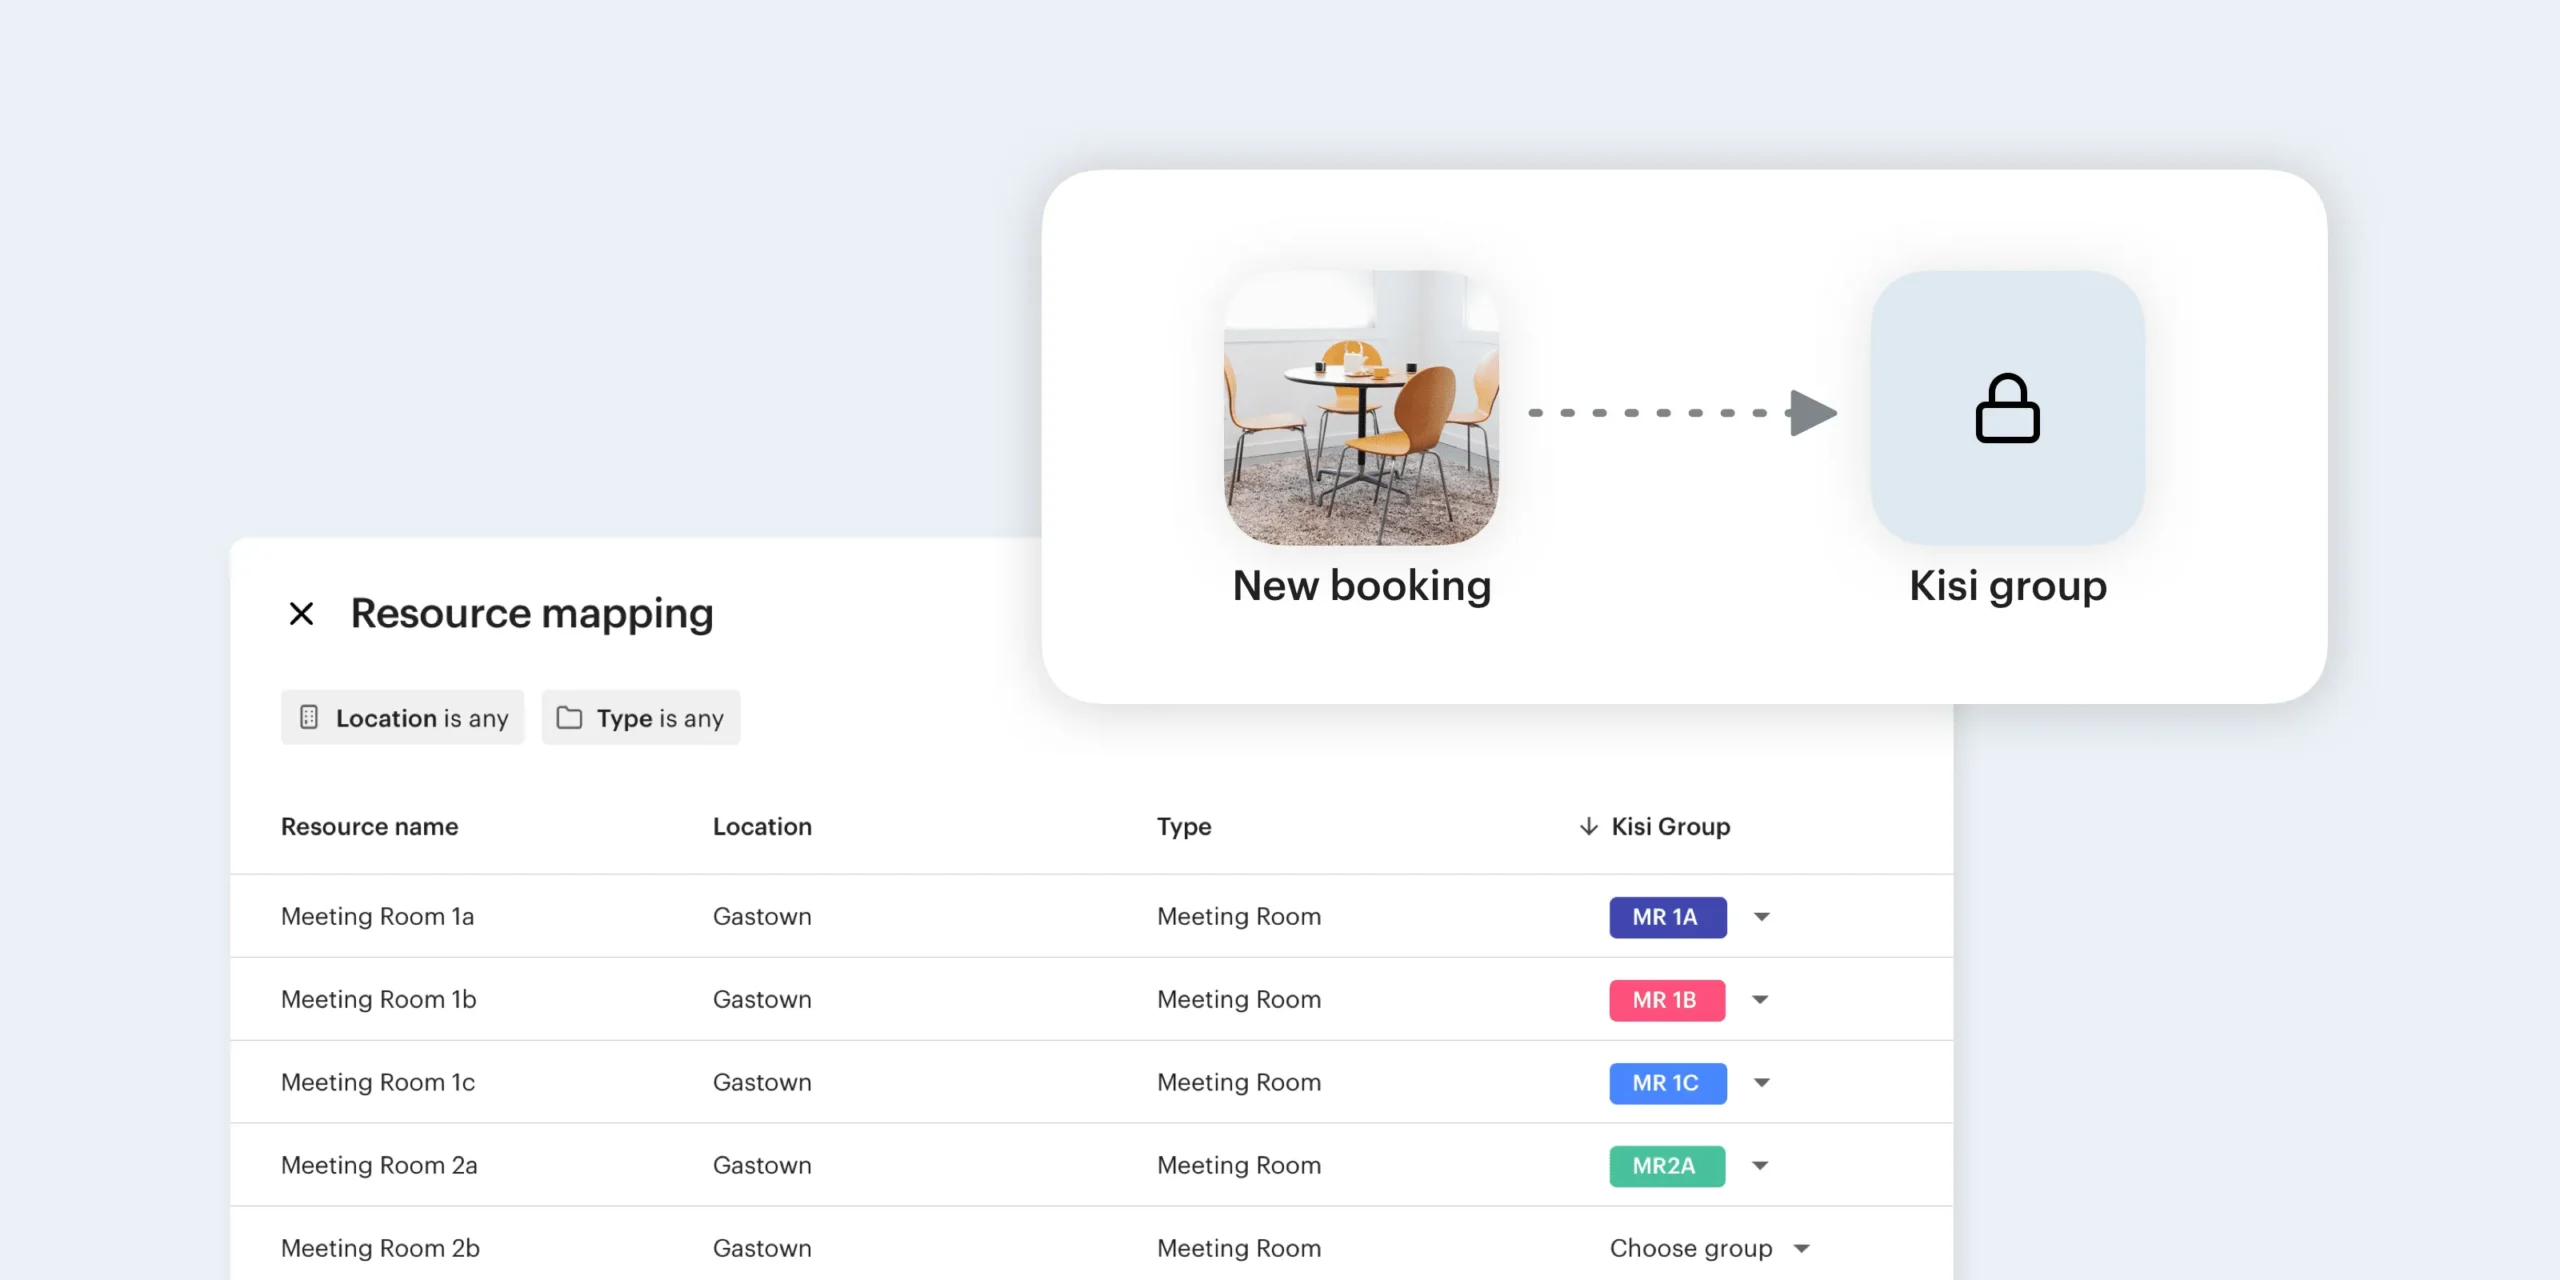
Task: Click the MR 1B pink badge
Action: pos(1667,1000)
